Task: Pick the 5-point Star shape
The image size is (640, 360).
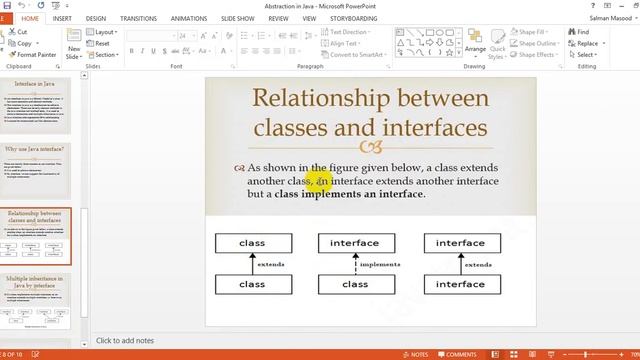Action: click(x=449, y=53)
